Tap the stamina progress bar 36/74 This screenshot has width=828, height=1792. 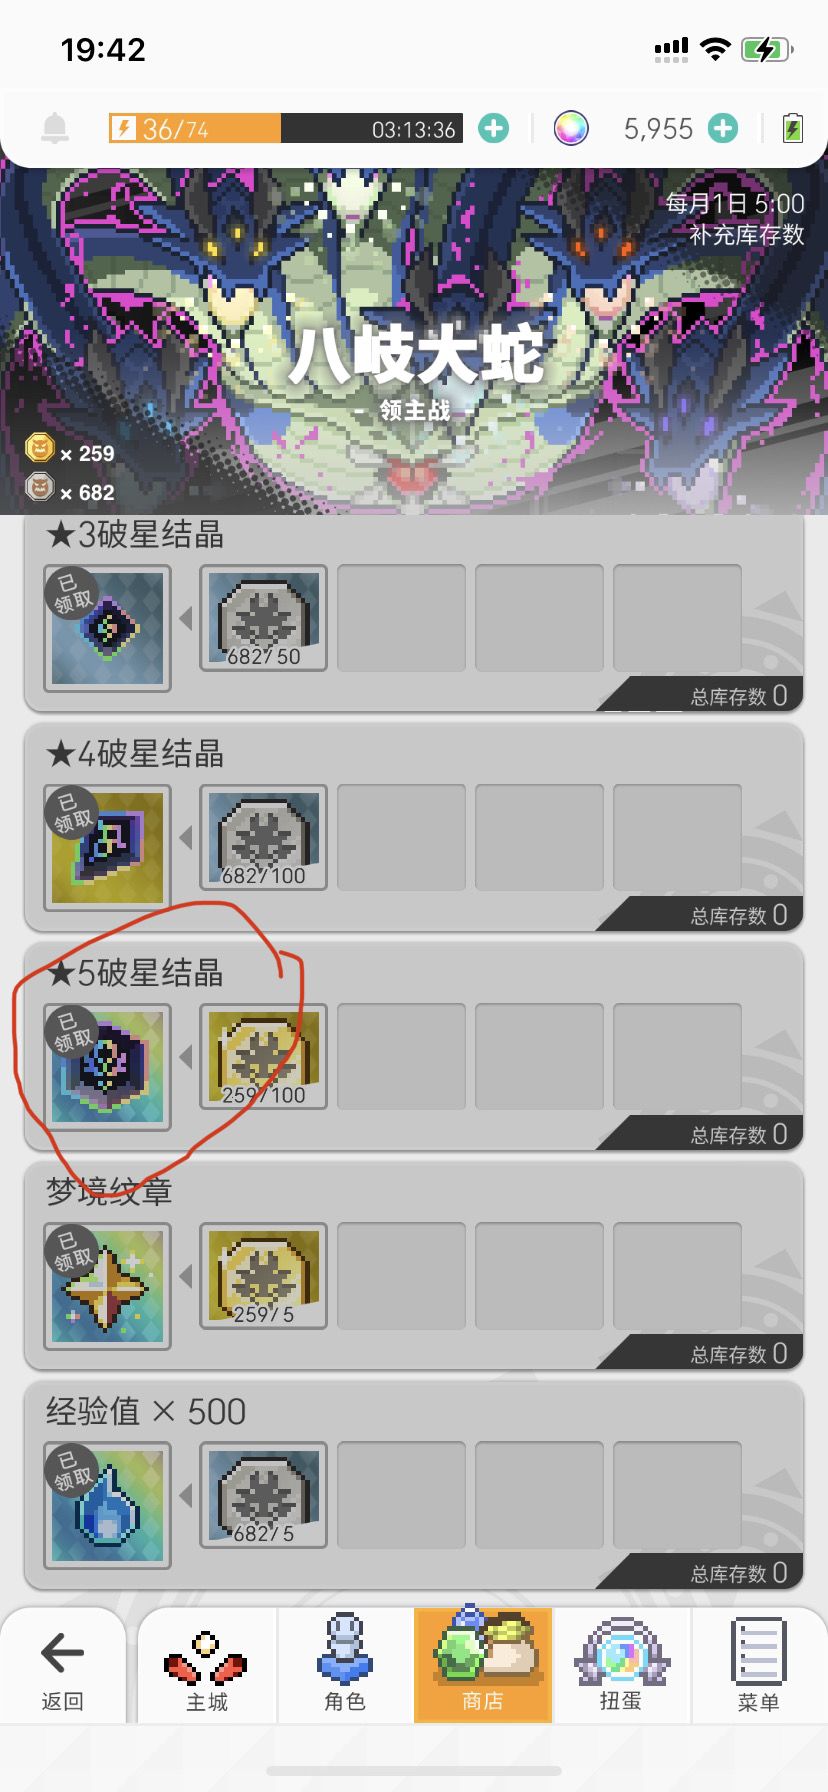(x=285, y=128)
